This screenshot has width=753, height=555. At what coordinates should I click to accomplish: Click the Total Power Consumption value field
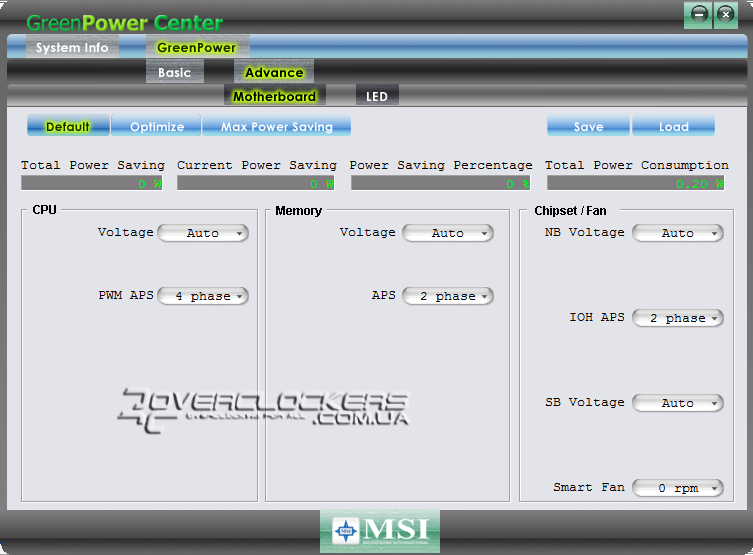(x=635, y=183)
